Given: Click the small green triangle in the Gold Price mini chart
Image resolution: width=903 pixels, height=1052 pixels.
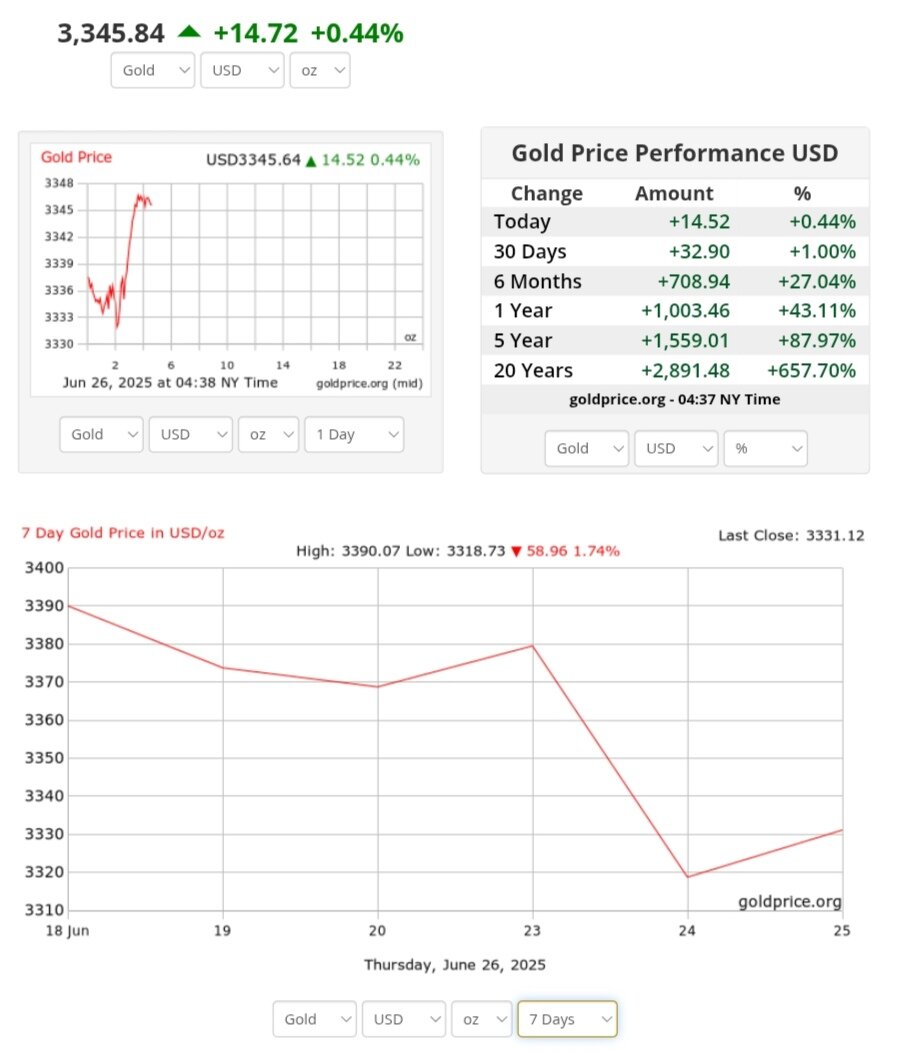Looking at the screenshot, I should [x=311, y=160].
